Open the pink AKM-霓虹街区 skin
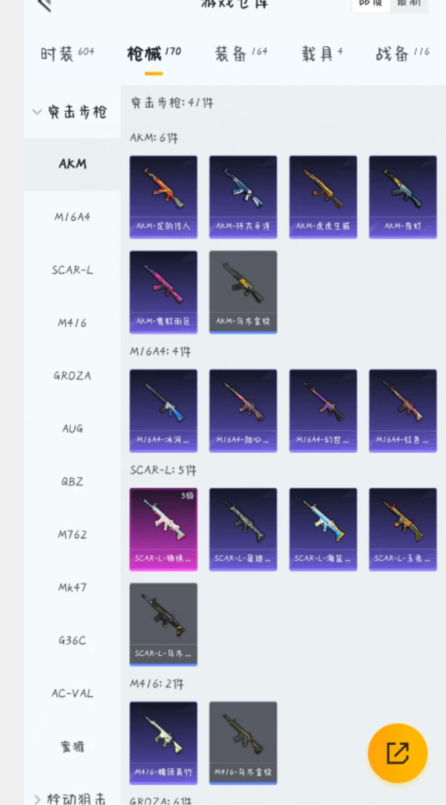The width and height of the screenshot is (446, 805). coord(163,292)
